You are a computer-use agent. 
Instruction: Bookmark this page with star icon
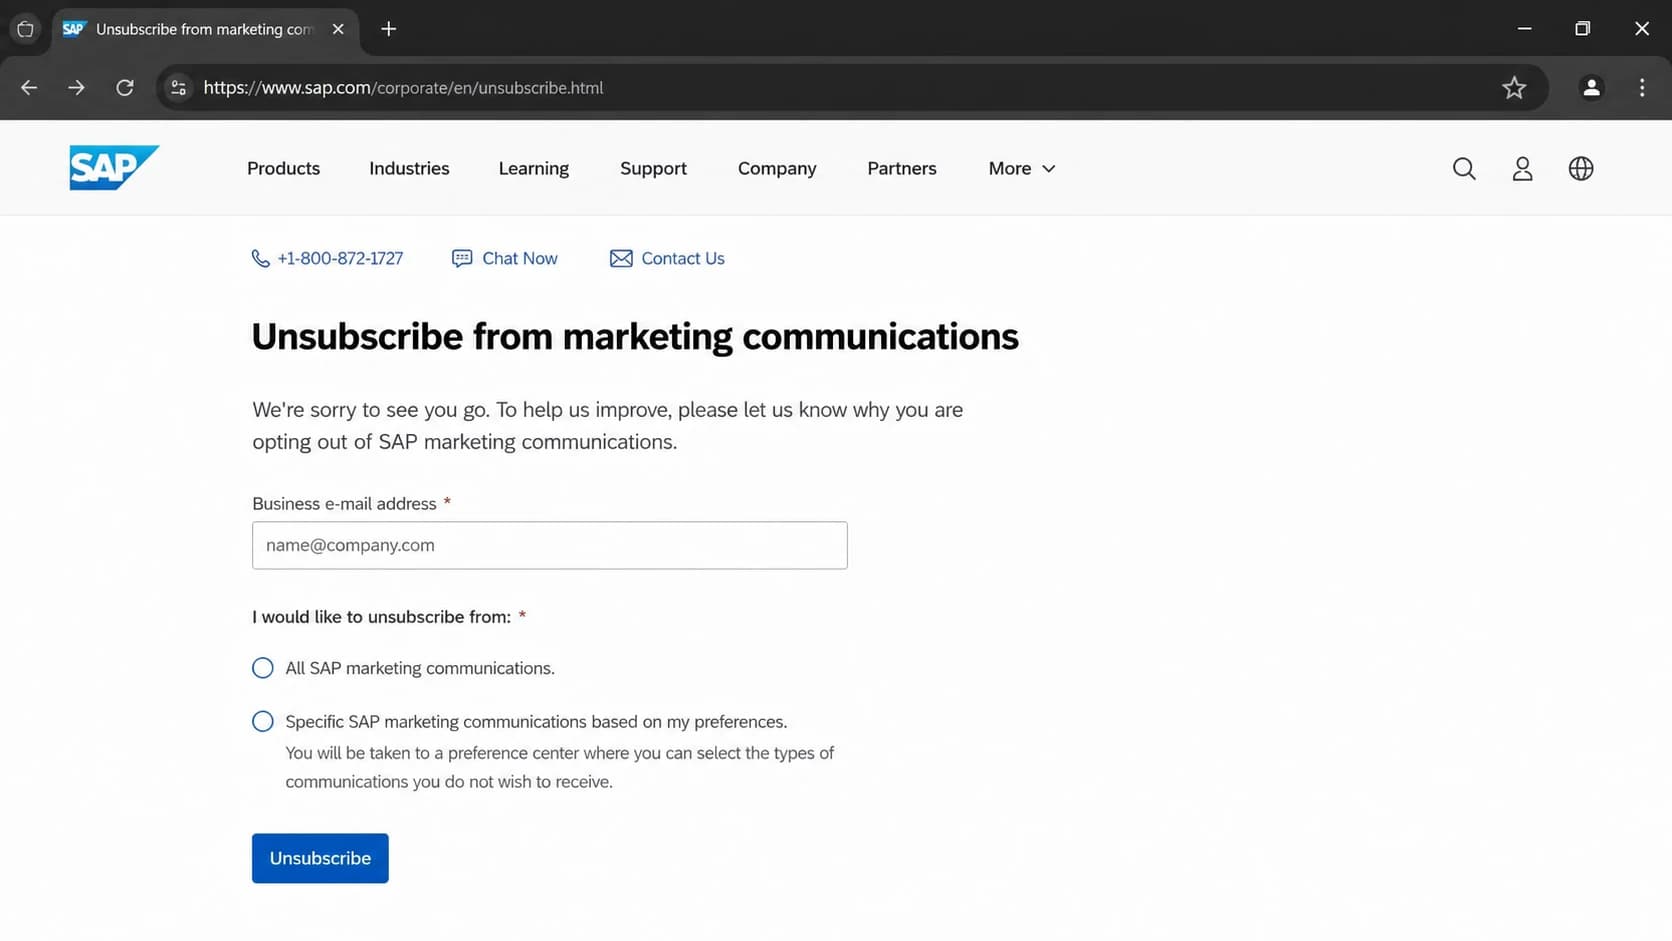click(x=1514, y=88)
